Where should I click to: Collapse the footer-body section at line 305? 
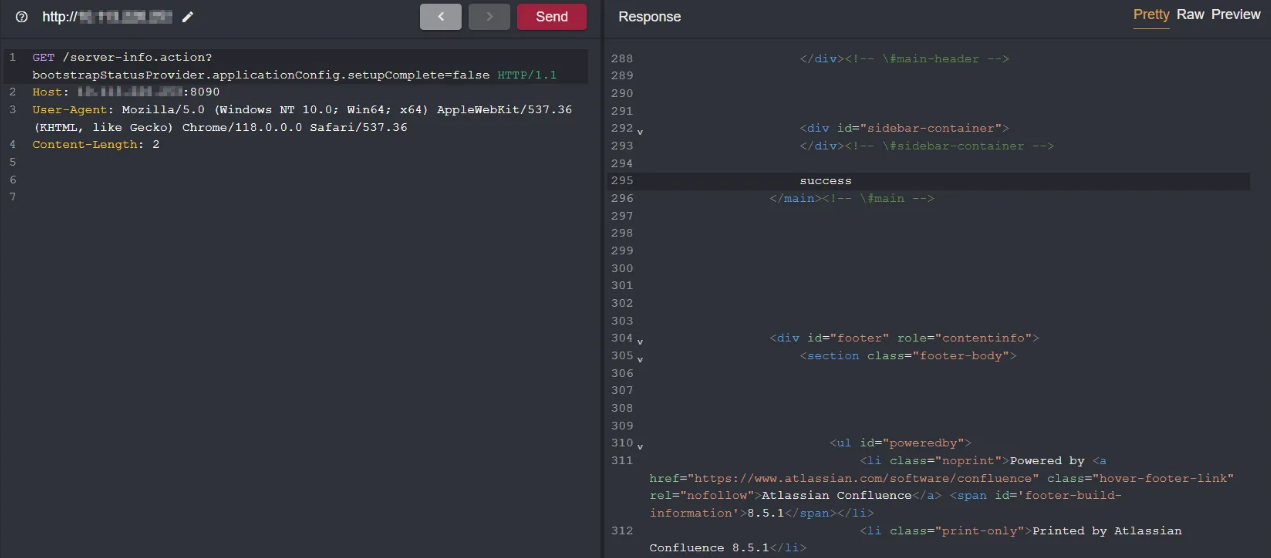[x=640, y=359]
